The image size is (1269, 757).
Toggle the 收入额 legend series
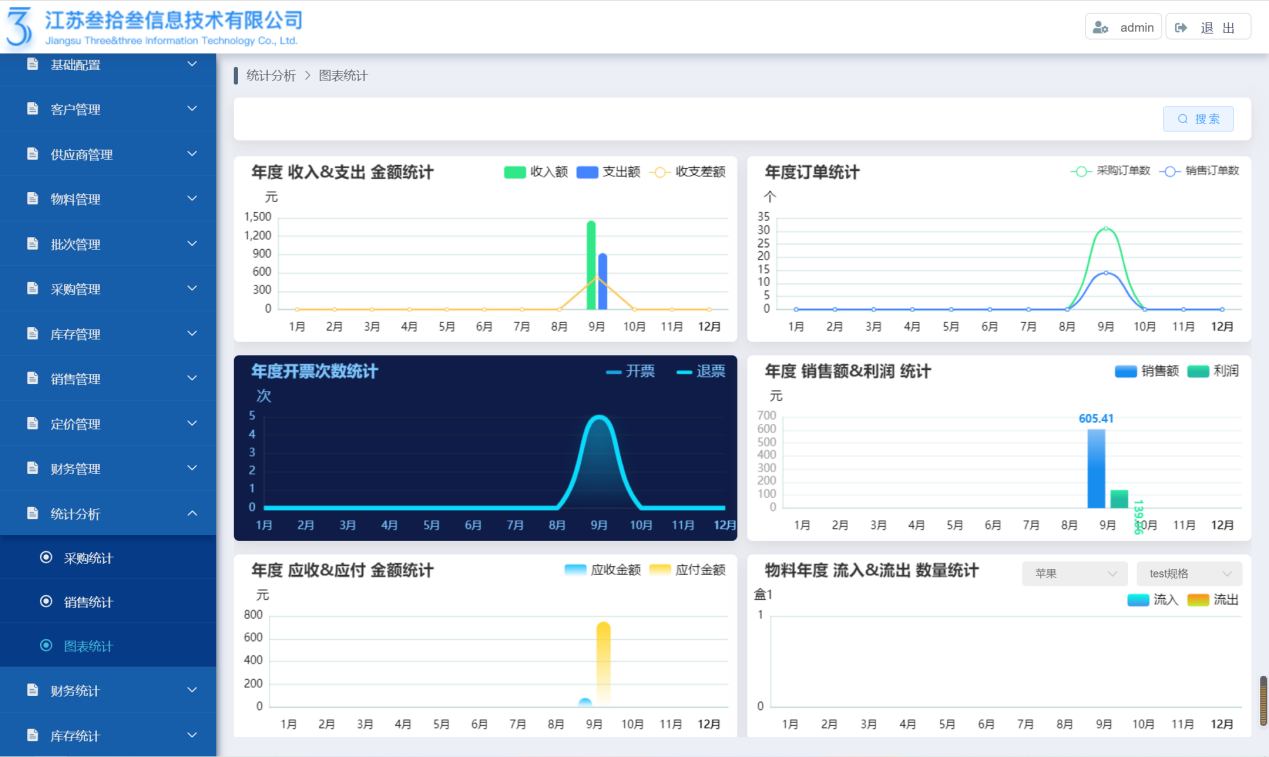(x=535, y=172)
